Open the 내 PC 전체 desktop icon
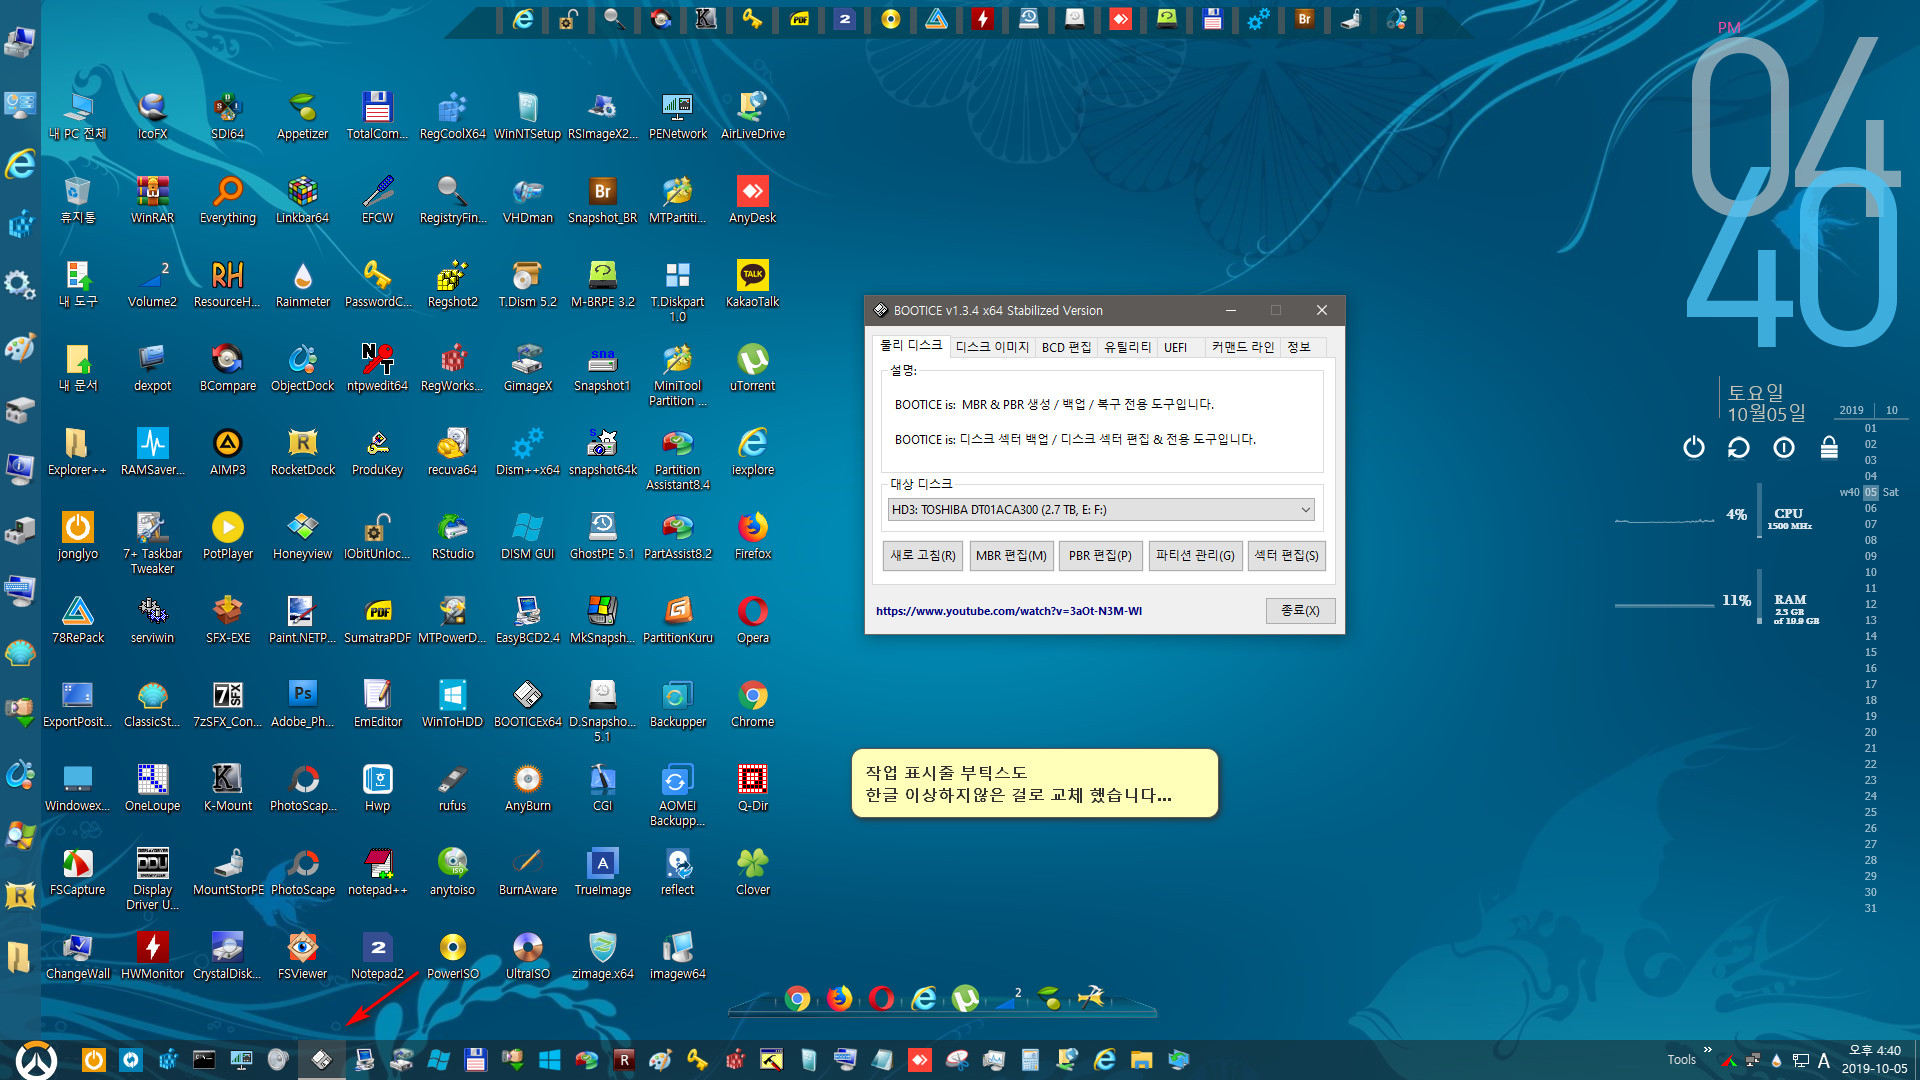 (77, 115)
